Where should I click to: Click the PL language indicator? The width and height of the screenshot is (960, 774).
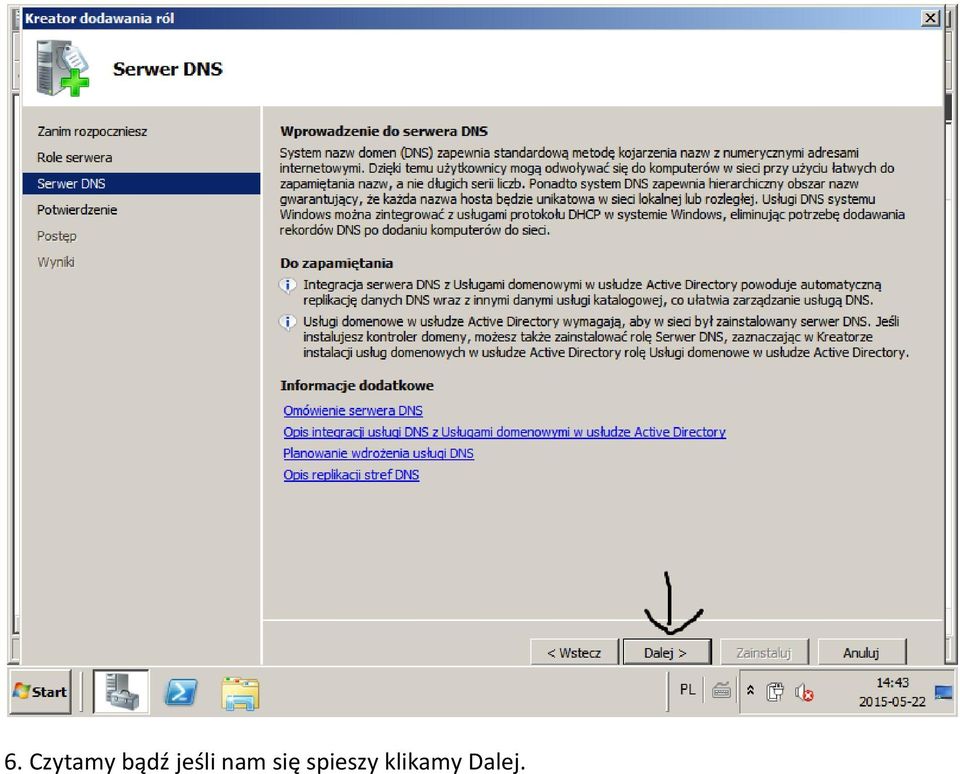click(x=688, y=690)
